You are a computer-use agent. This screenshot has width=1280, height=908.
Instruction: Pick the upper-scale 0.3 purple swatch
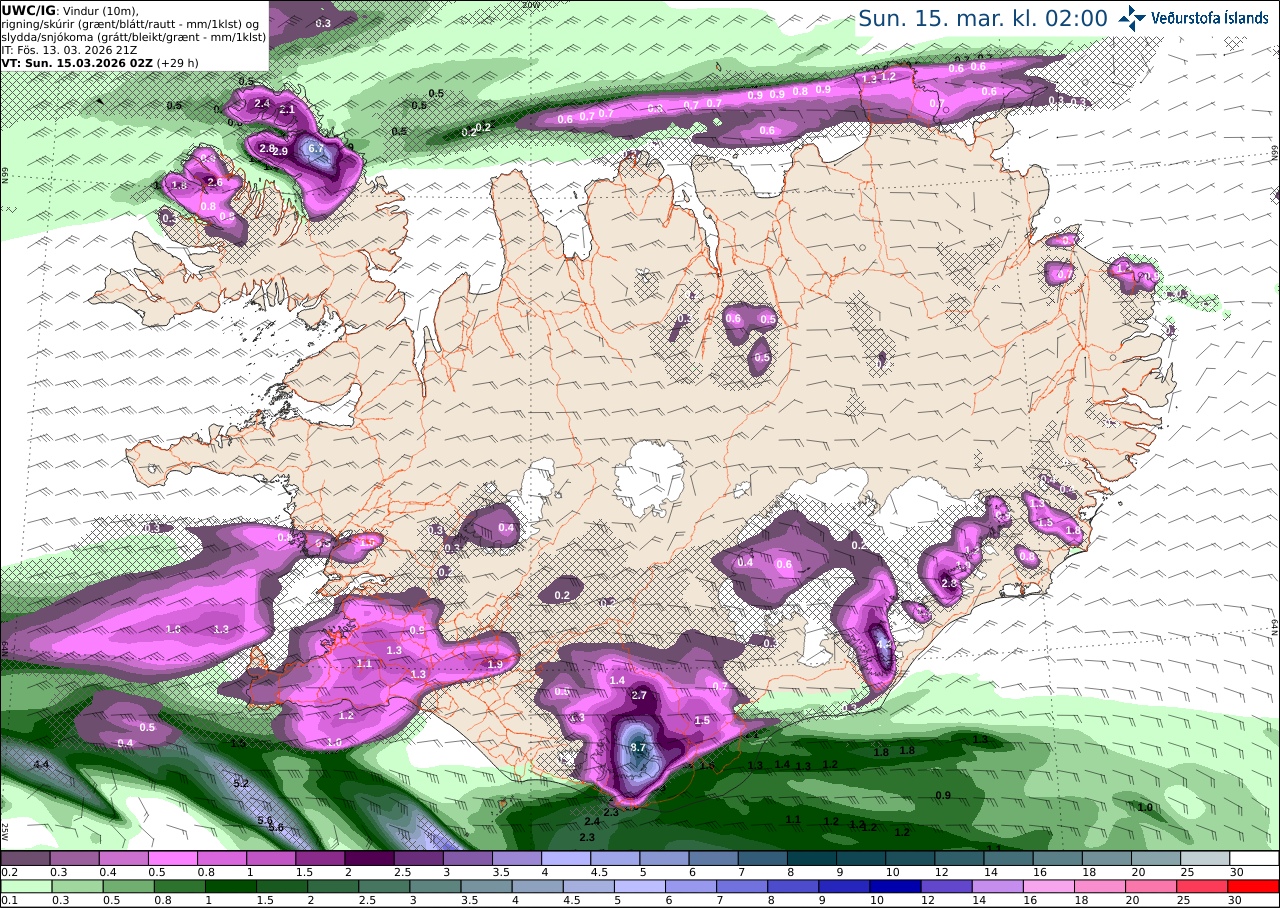(74, 858)
